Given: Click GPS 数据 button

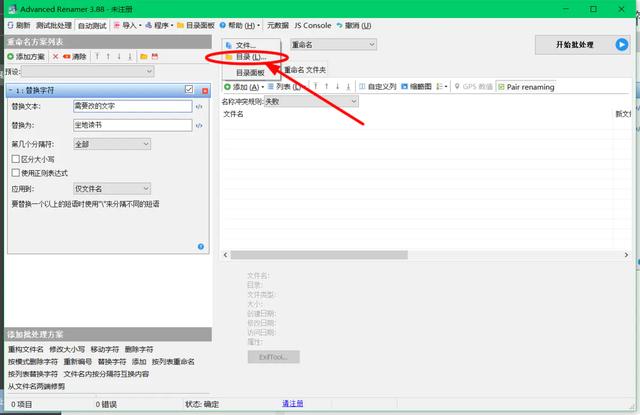Looking at the screenshot, I should pos(473,87).
